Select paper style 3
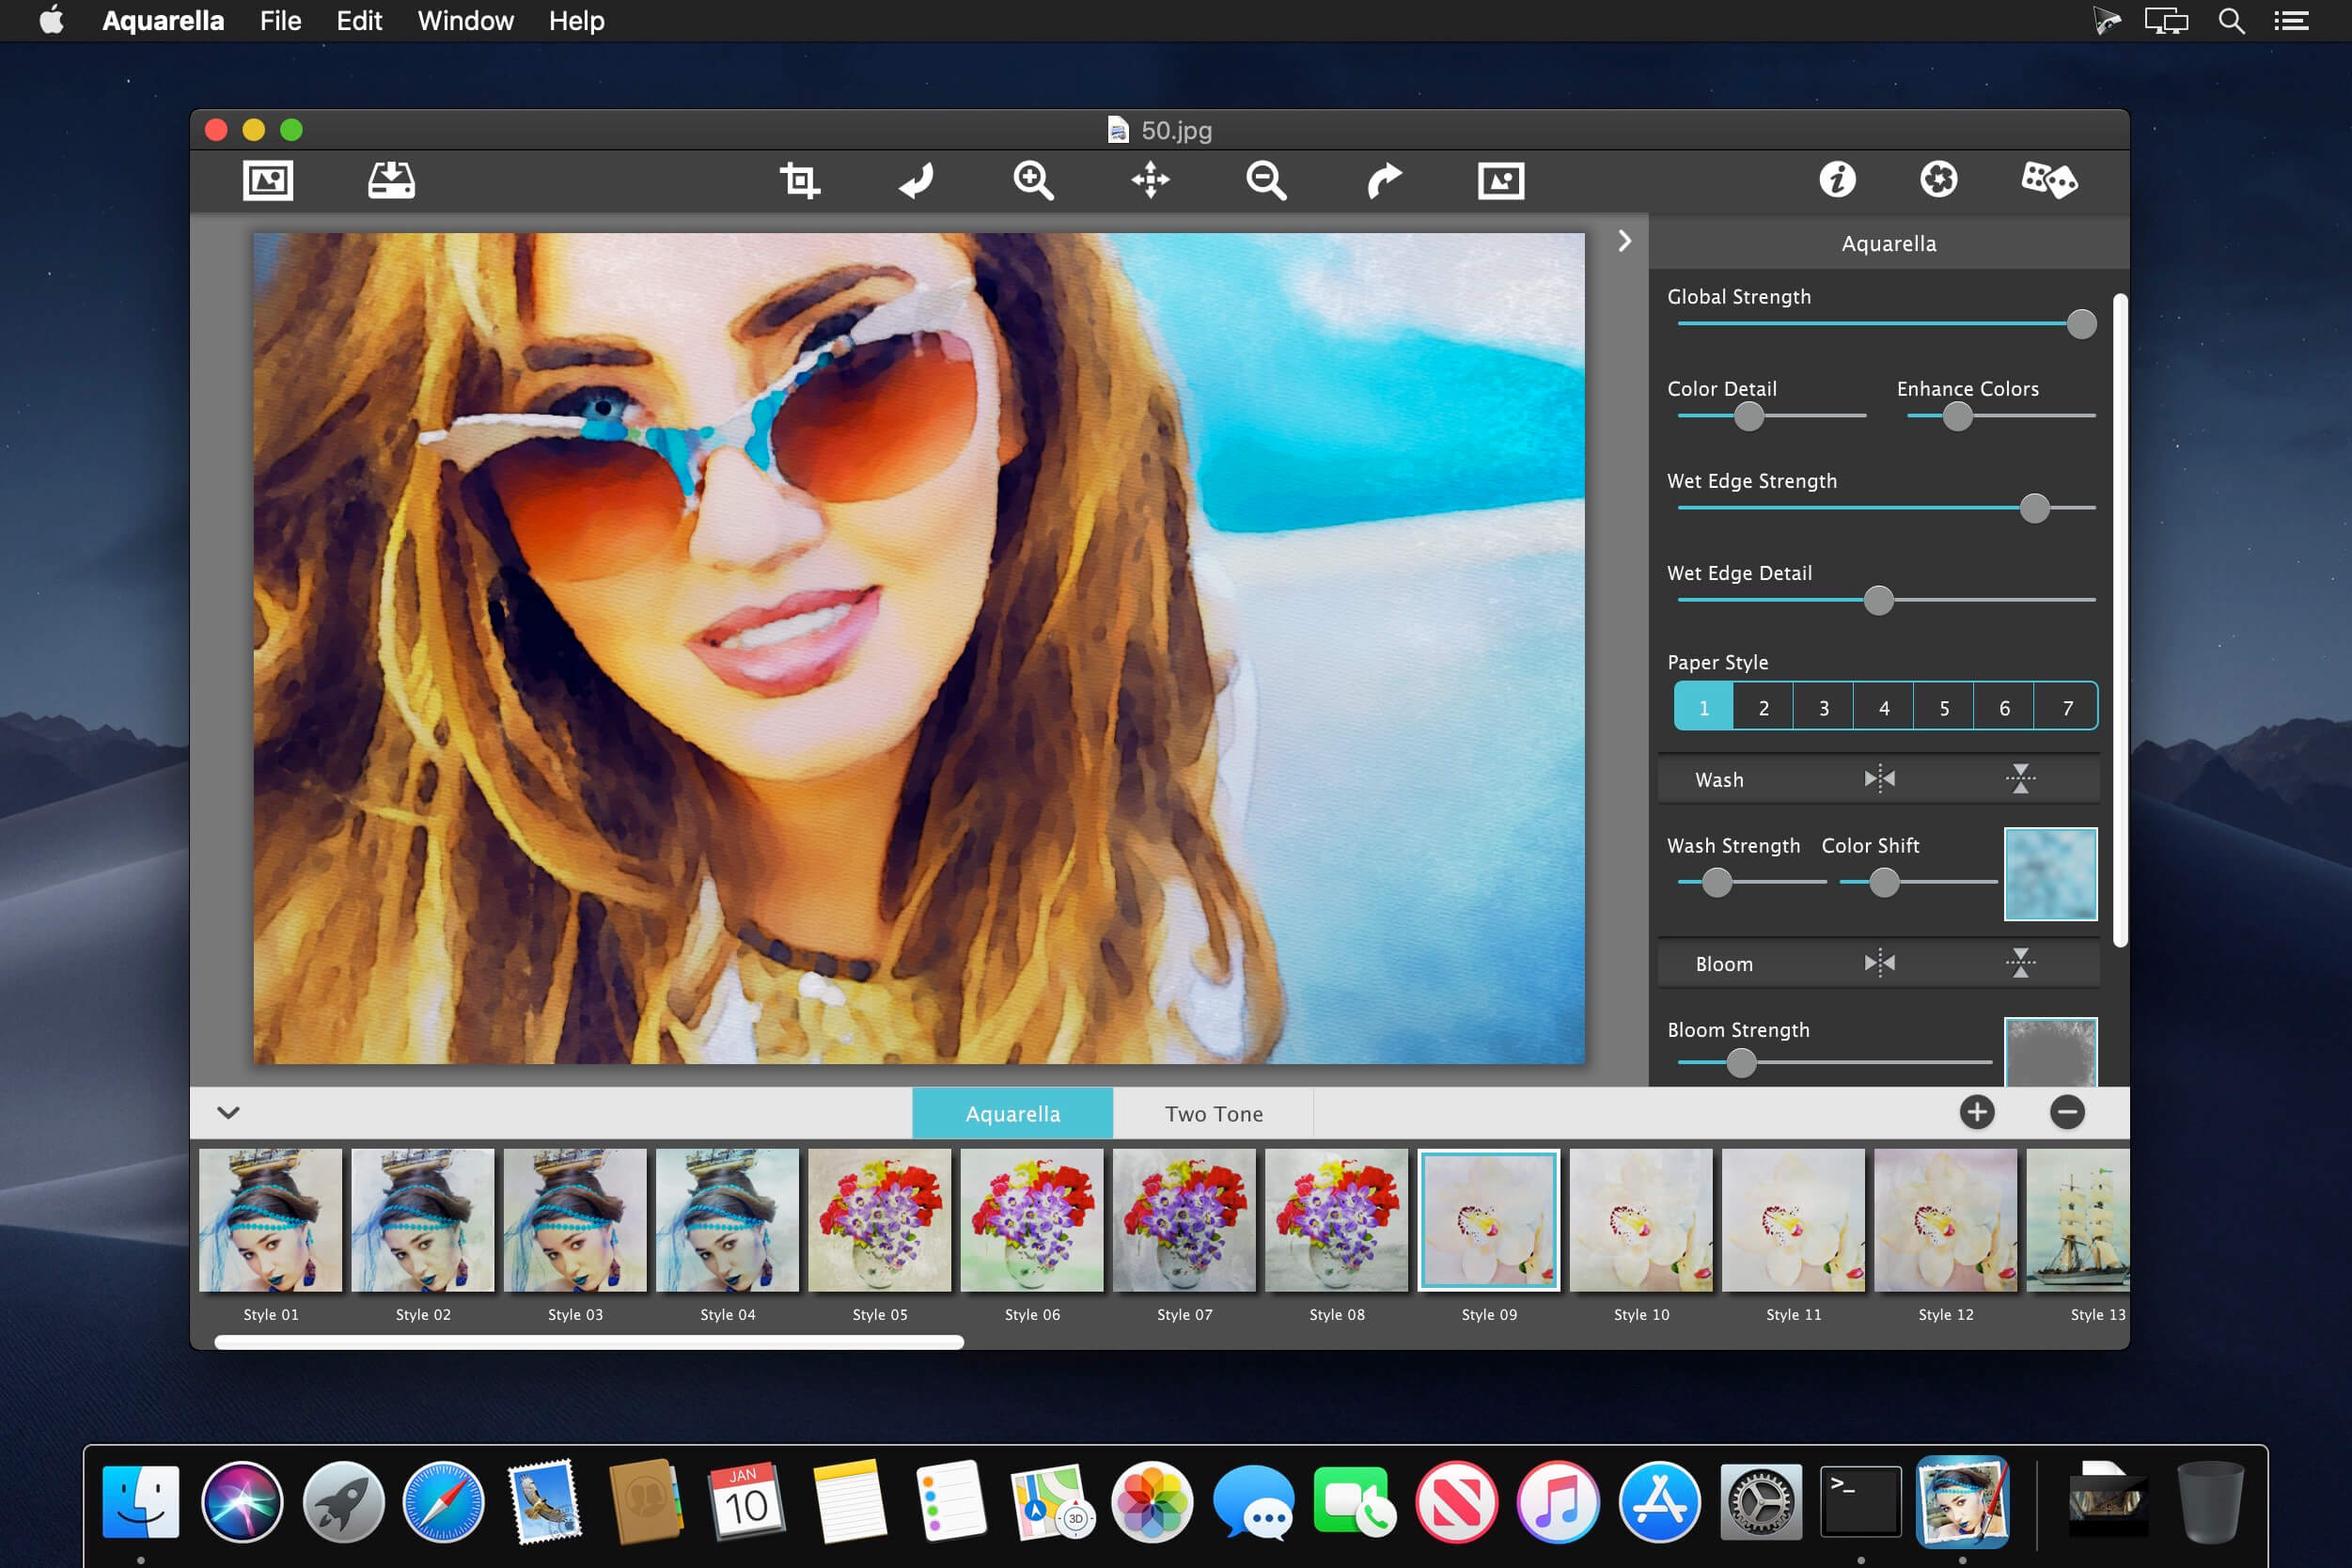The width and height of the screenshot is (2352, 1568). (x=1823, y=708)
